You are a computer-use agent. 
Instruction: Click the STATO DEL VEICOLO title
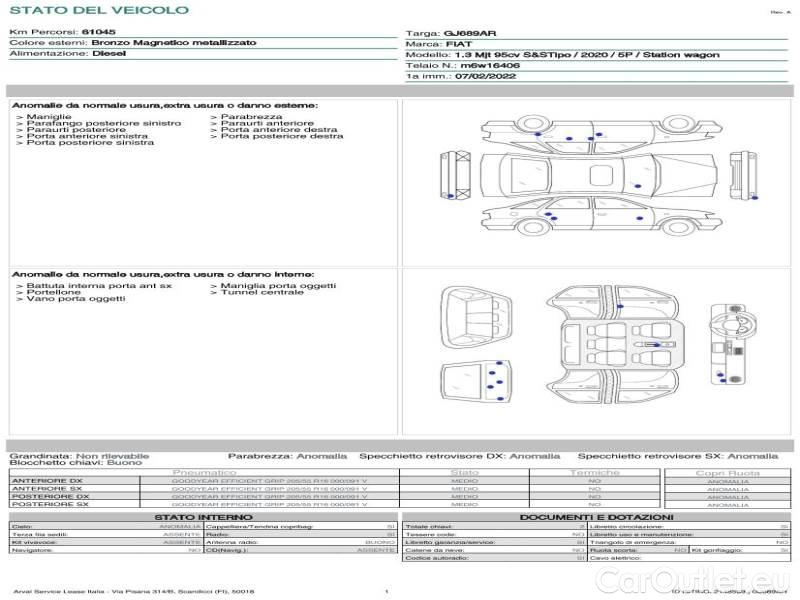point(99,10)
